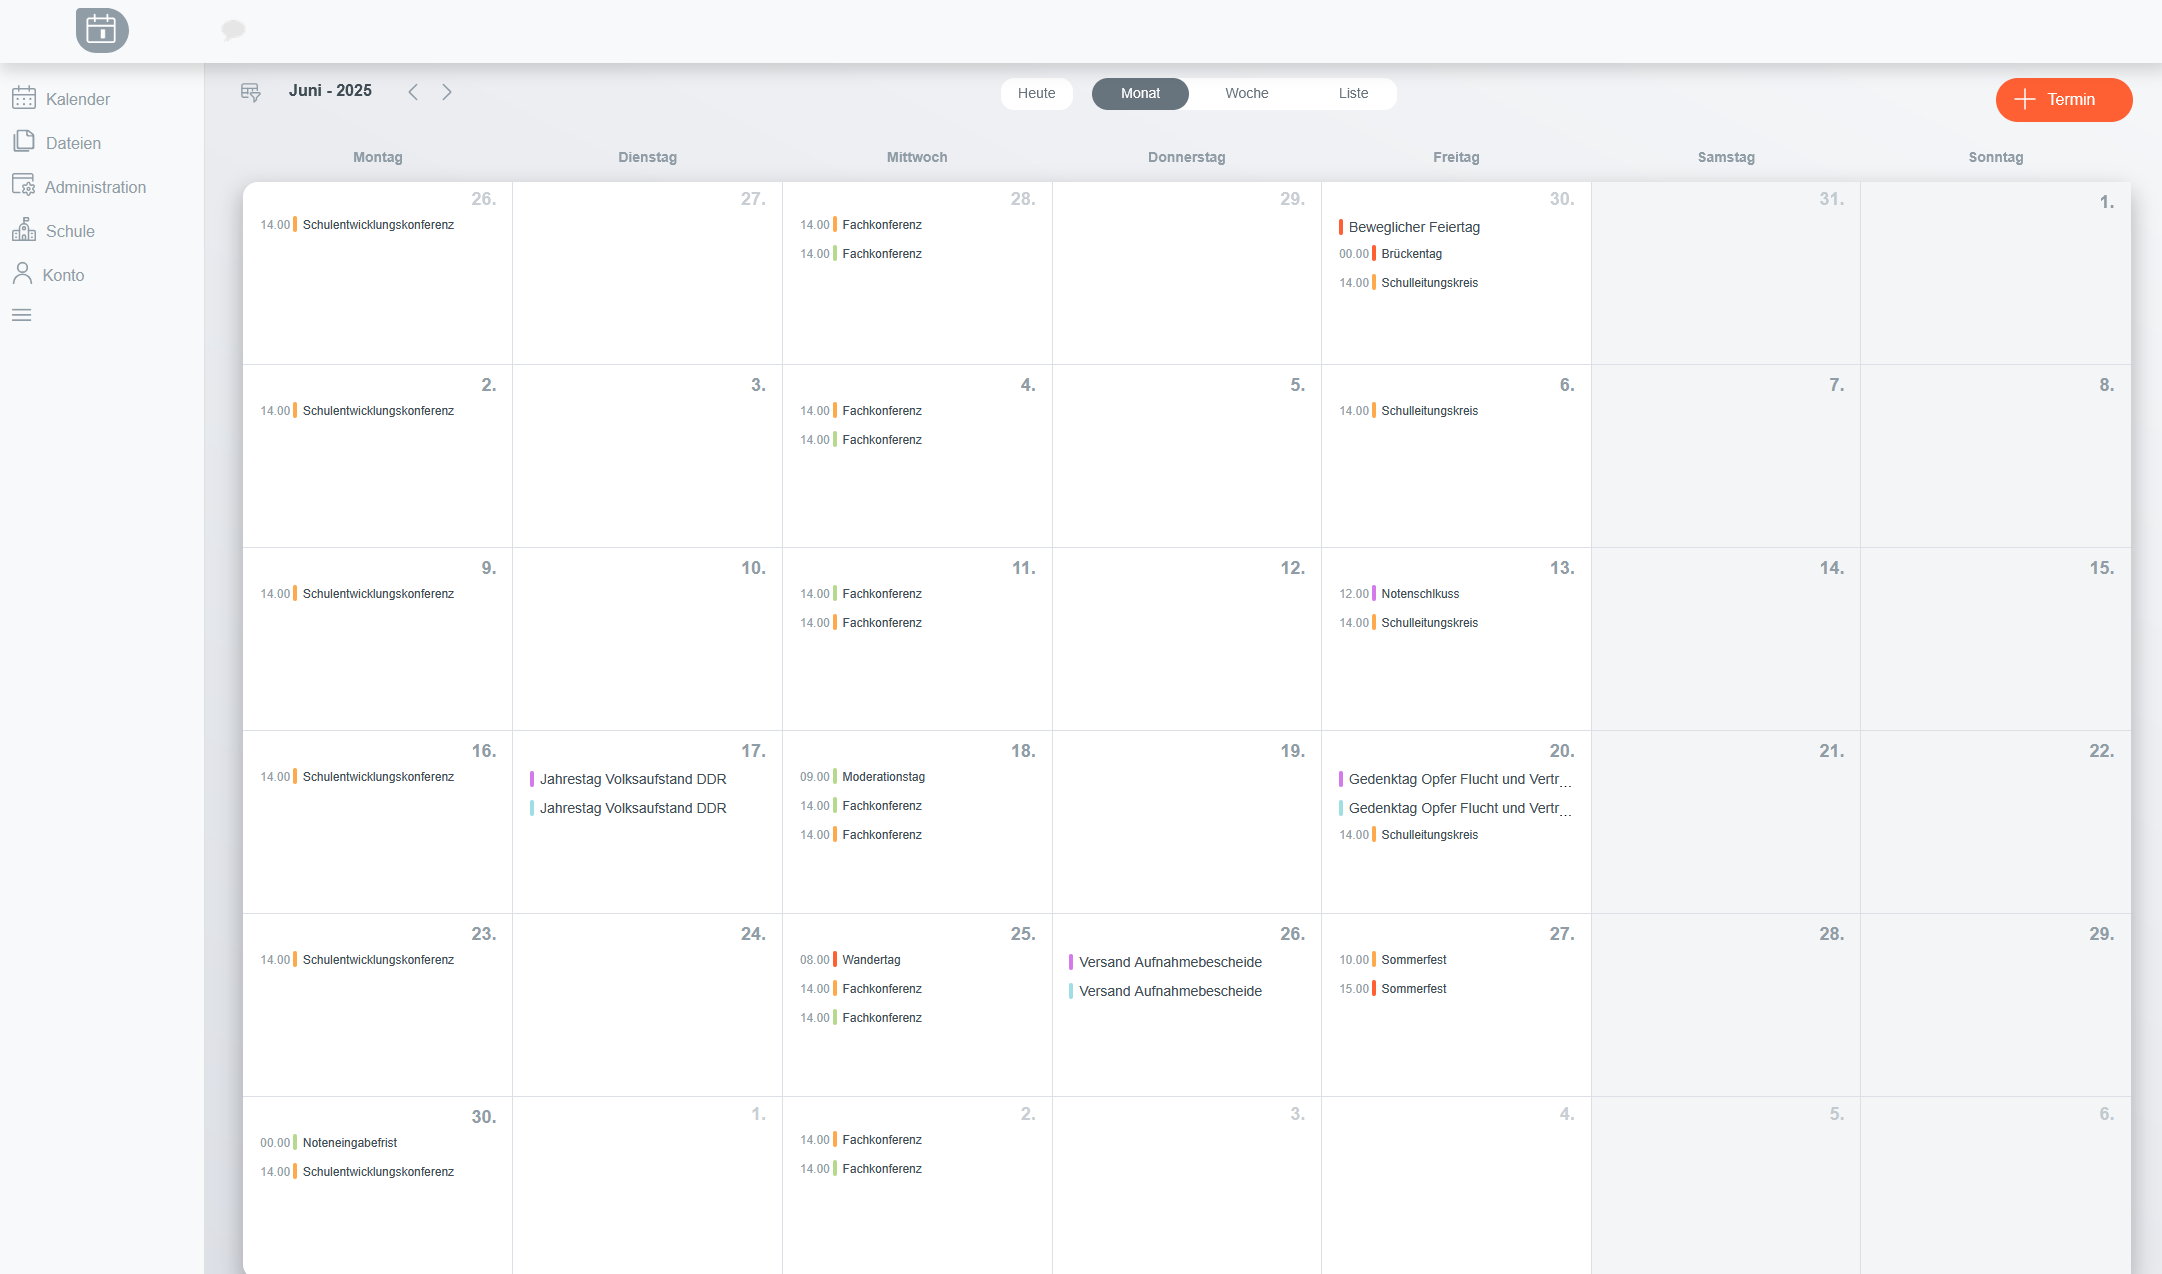Image resolution: width=2162 pixels, height=1274 pixels.
Task: Open the Beweglicher Feiertag event
Action: tap(1413, 227)
